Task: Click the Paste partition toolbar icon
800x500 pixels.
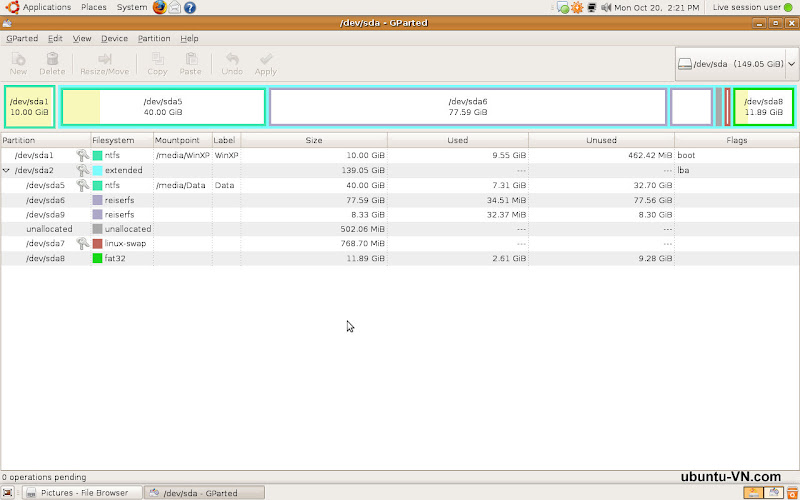Action: tap(190, 64)
